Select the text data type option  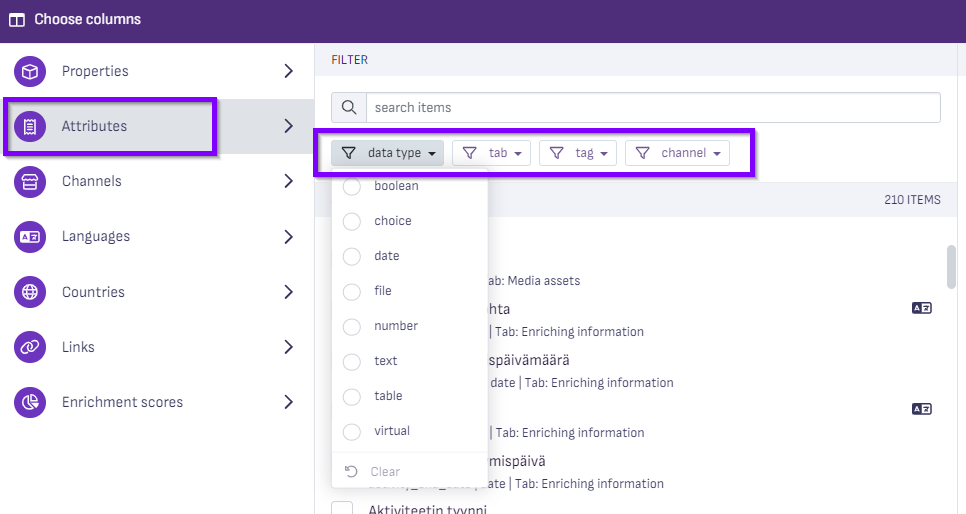[352, 361]
